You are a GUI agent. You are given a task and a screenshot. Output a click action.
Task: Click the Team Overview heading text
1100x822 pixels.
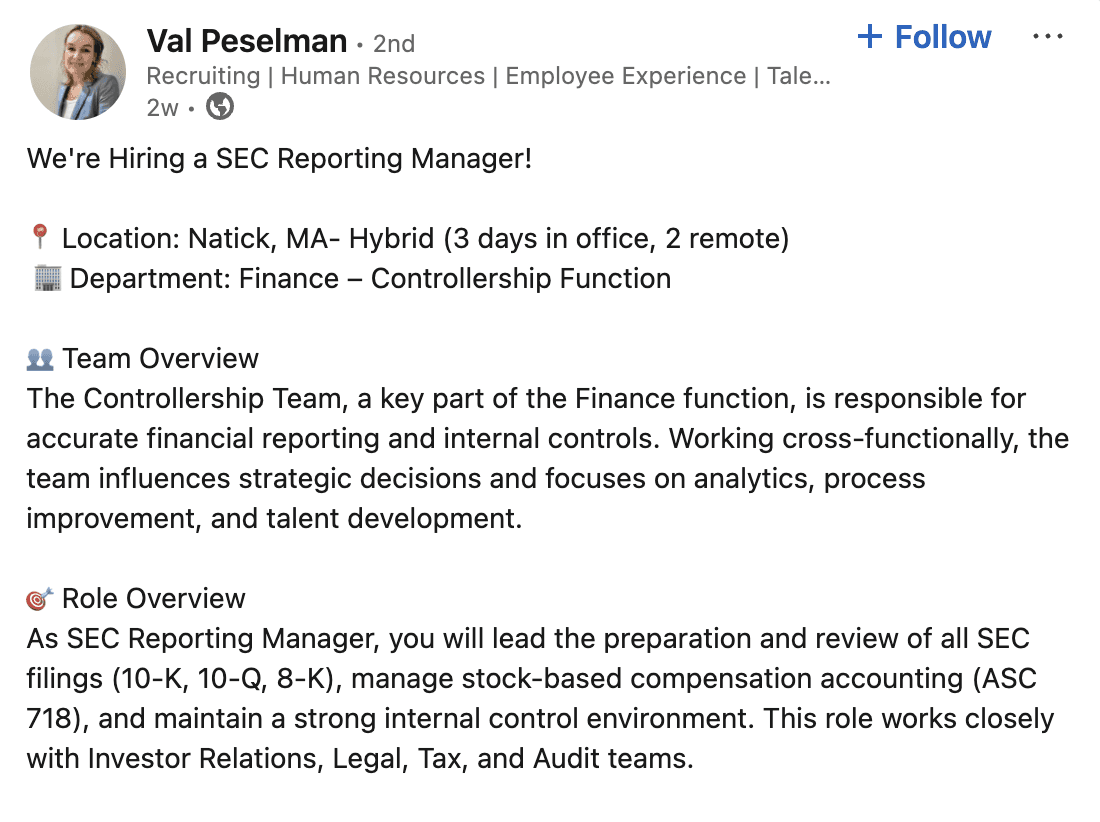tap(161, 358)
